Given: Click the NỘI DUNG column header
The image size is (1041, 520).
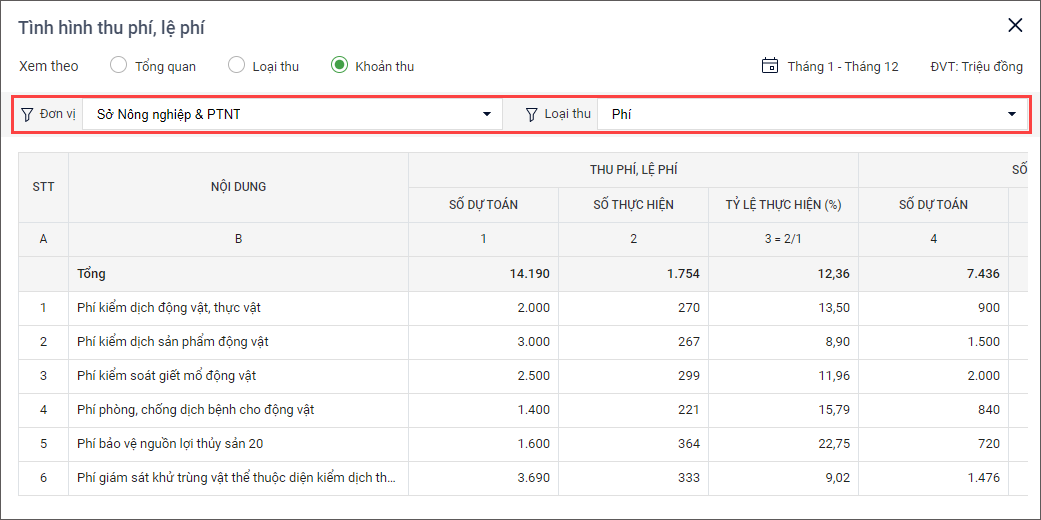Looking at the screenshot, I should [x=238, y=187].
